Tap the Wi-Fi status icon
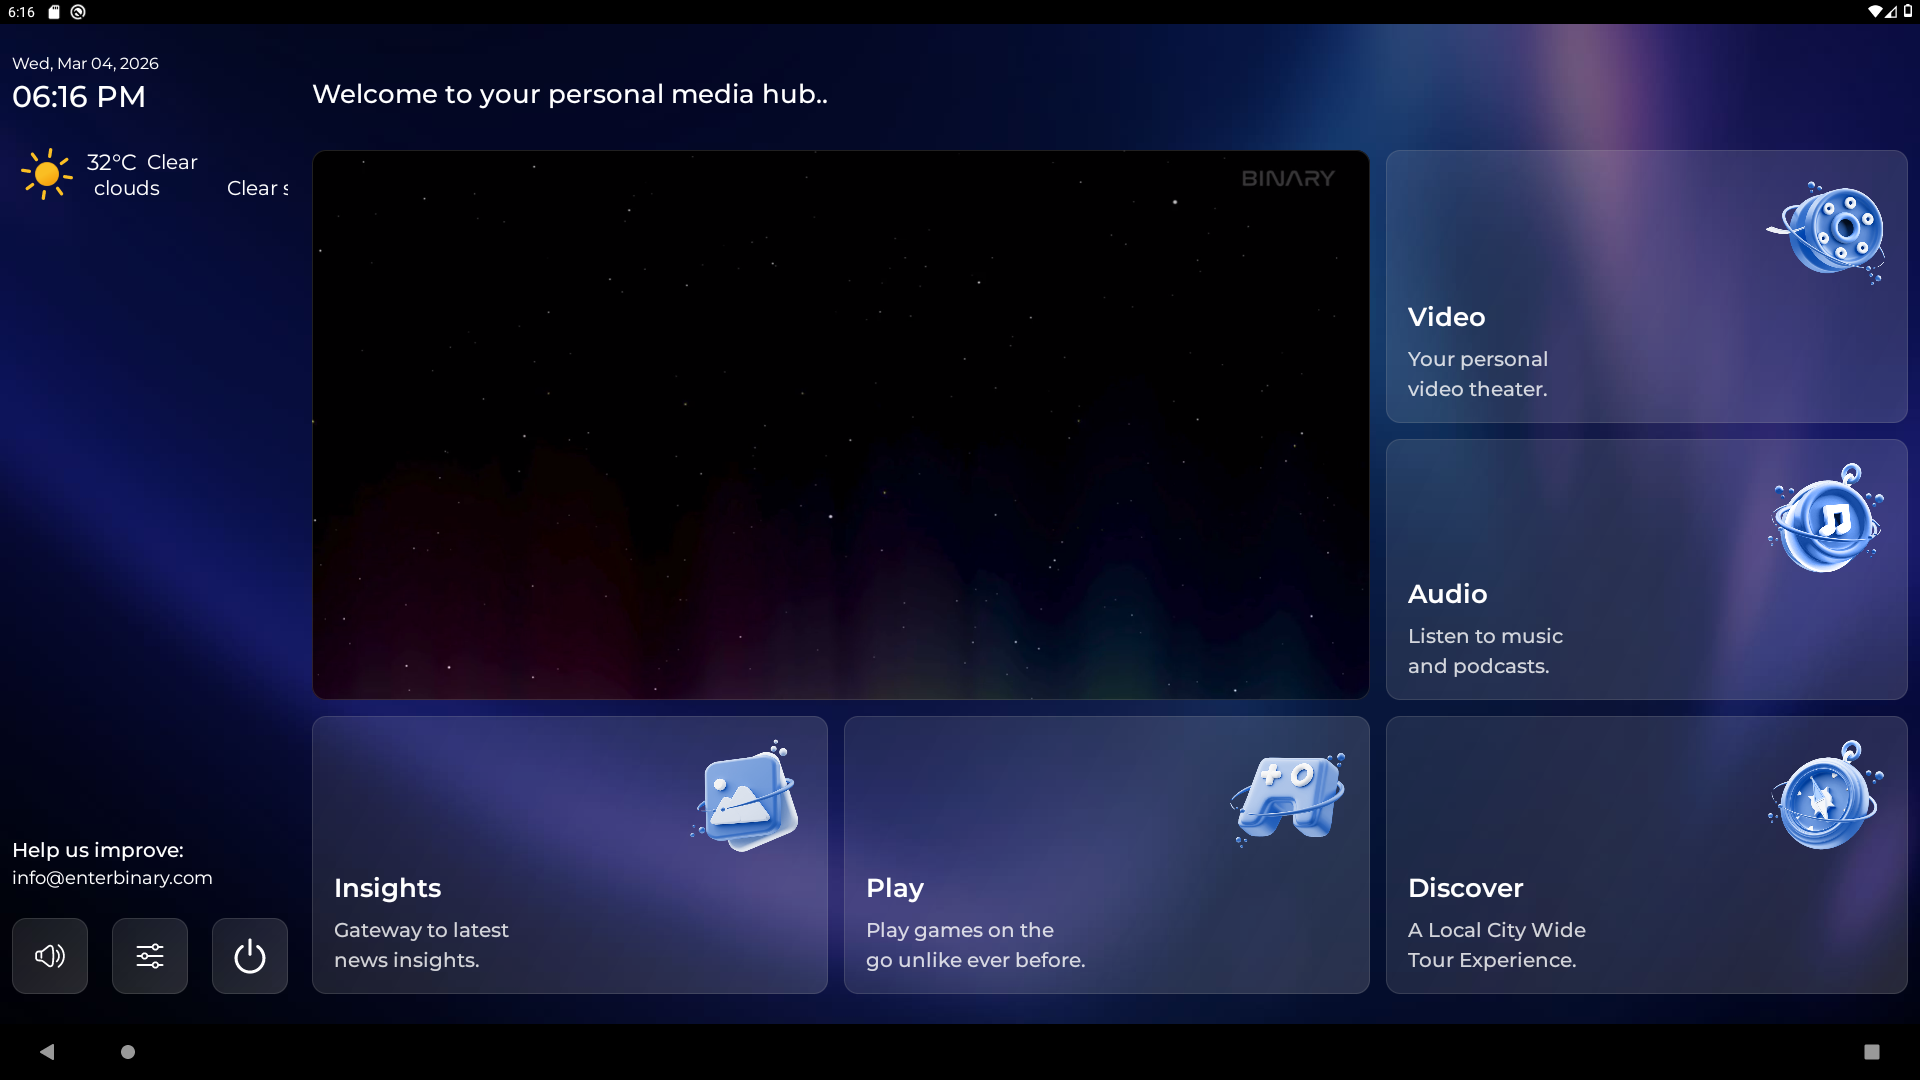 (x=1874, y=12)
